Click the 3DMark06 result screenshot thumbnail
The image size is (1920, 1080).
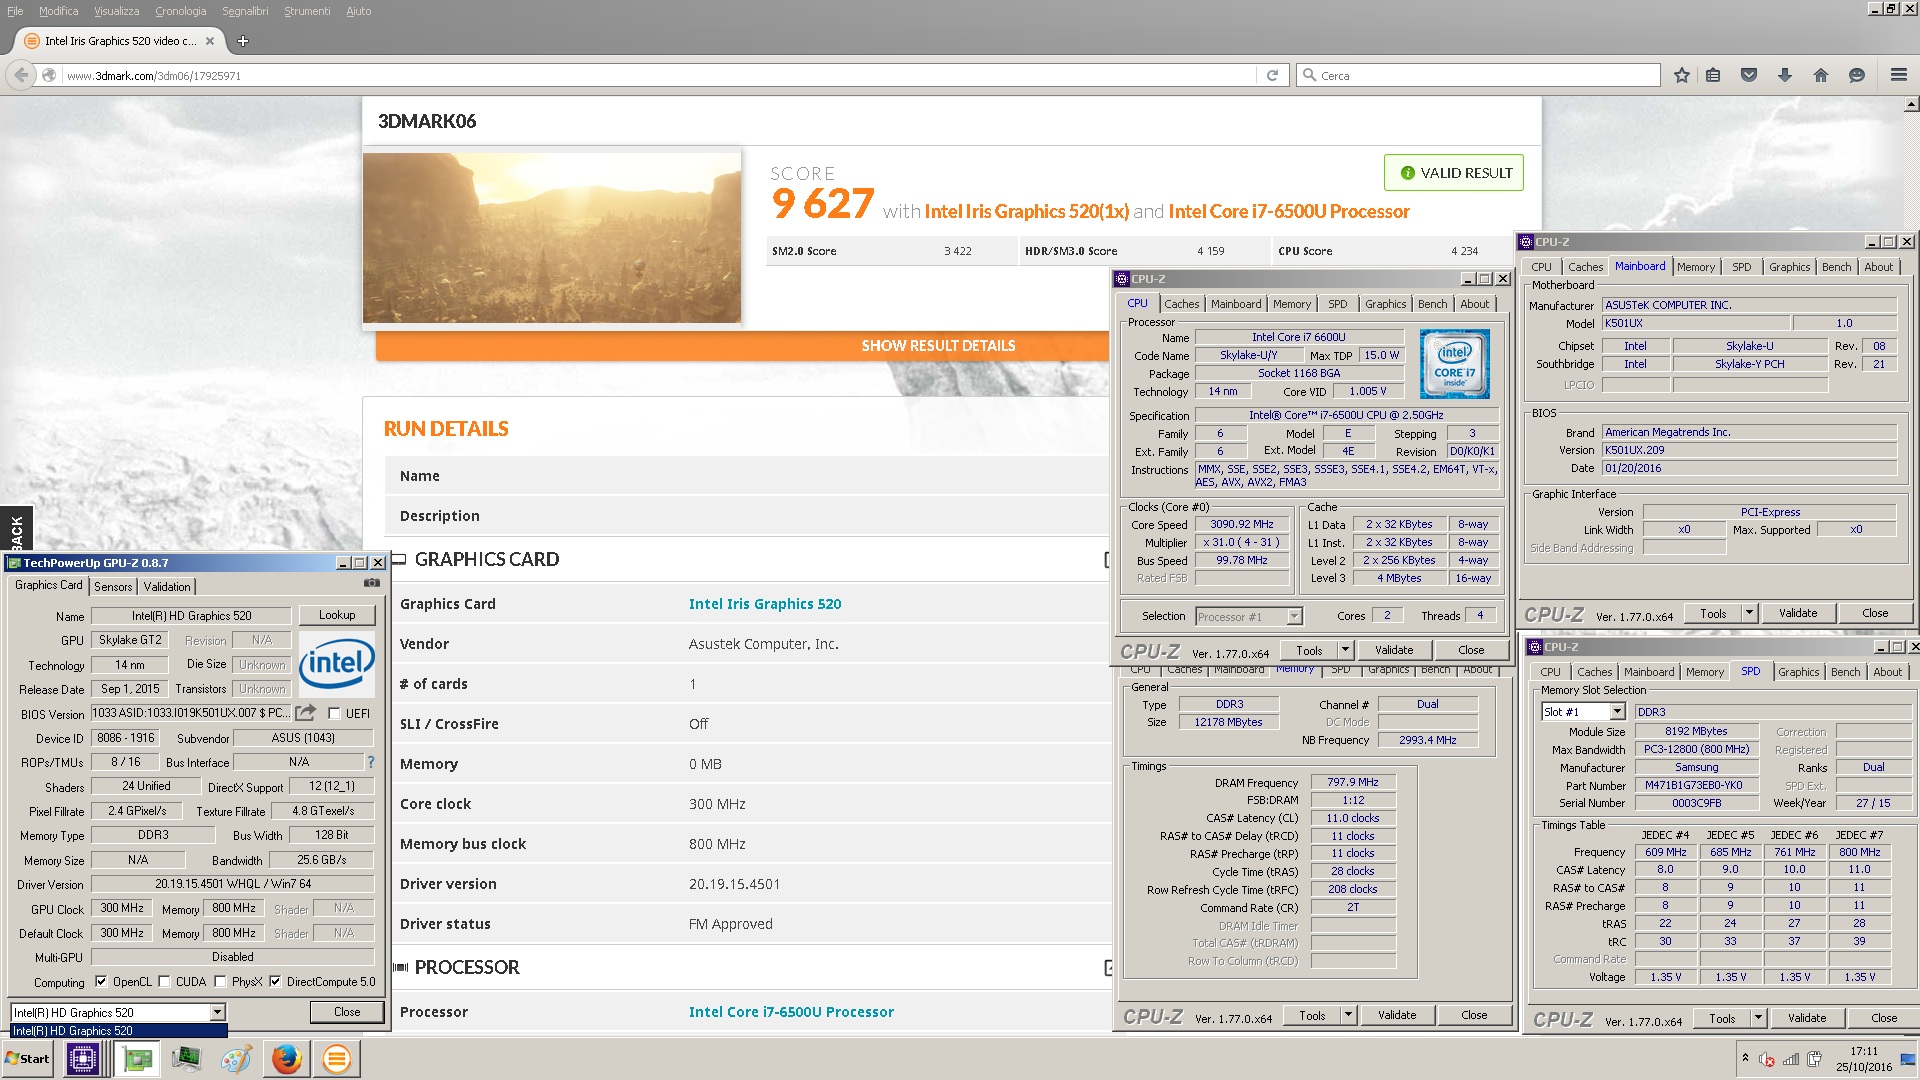coord(552,238)
